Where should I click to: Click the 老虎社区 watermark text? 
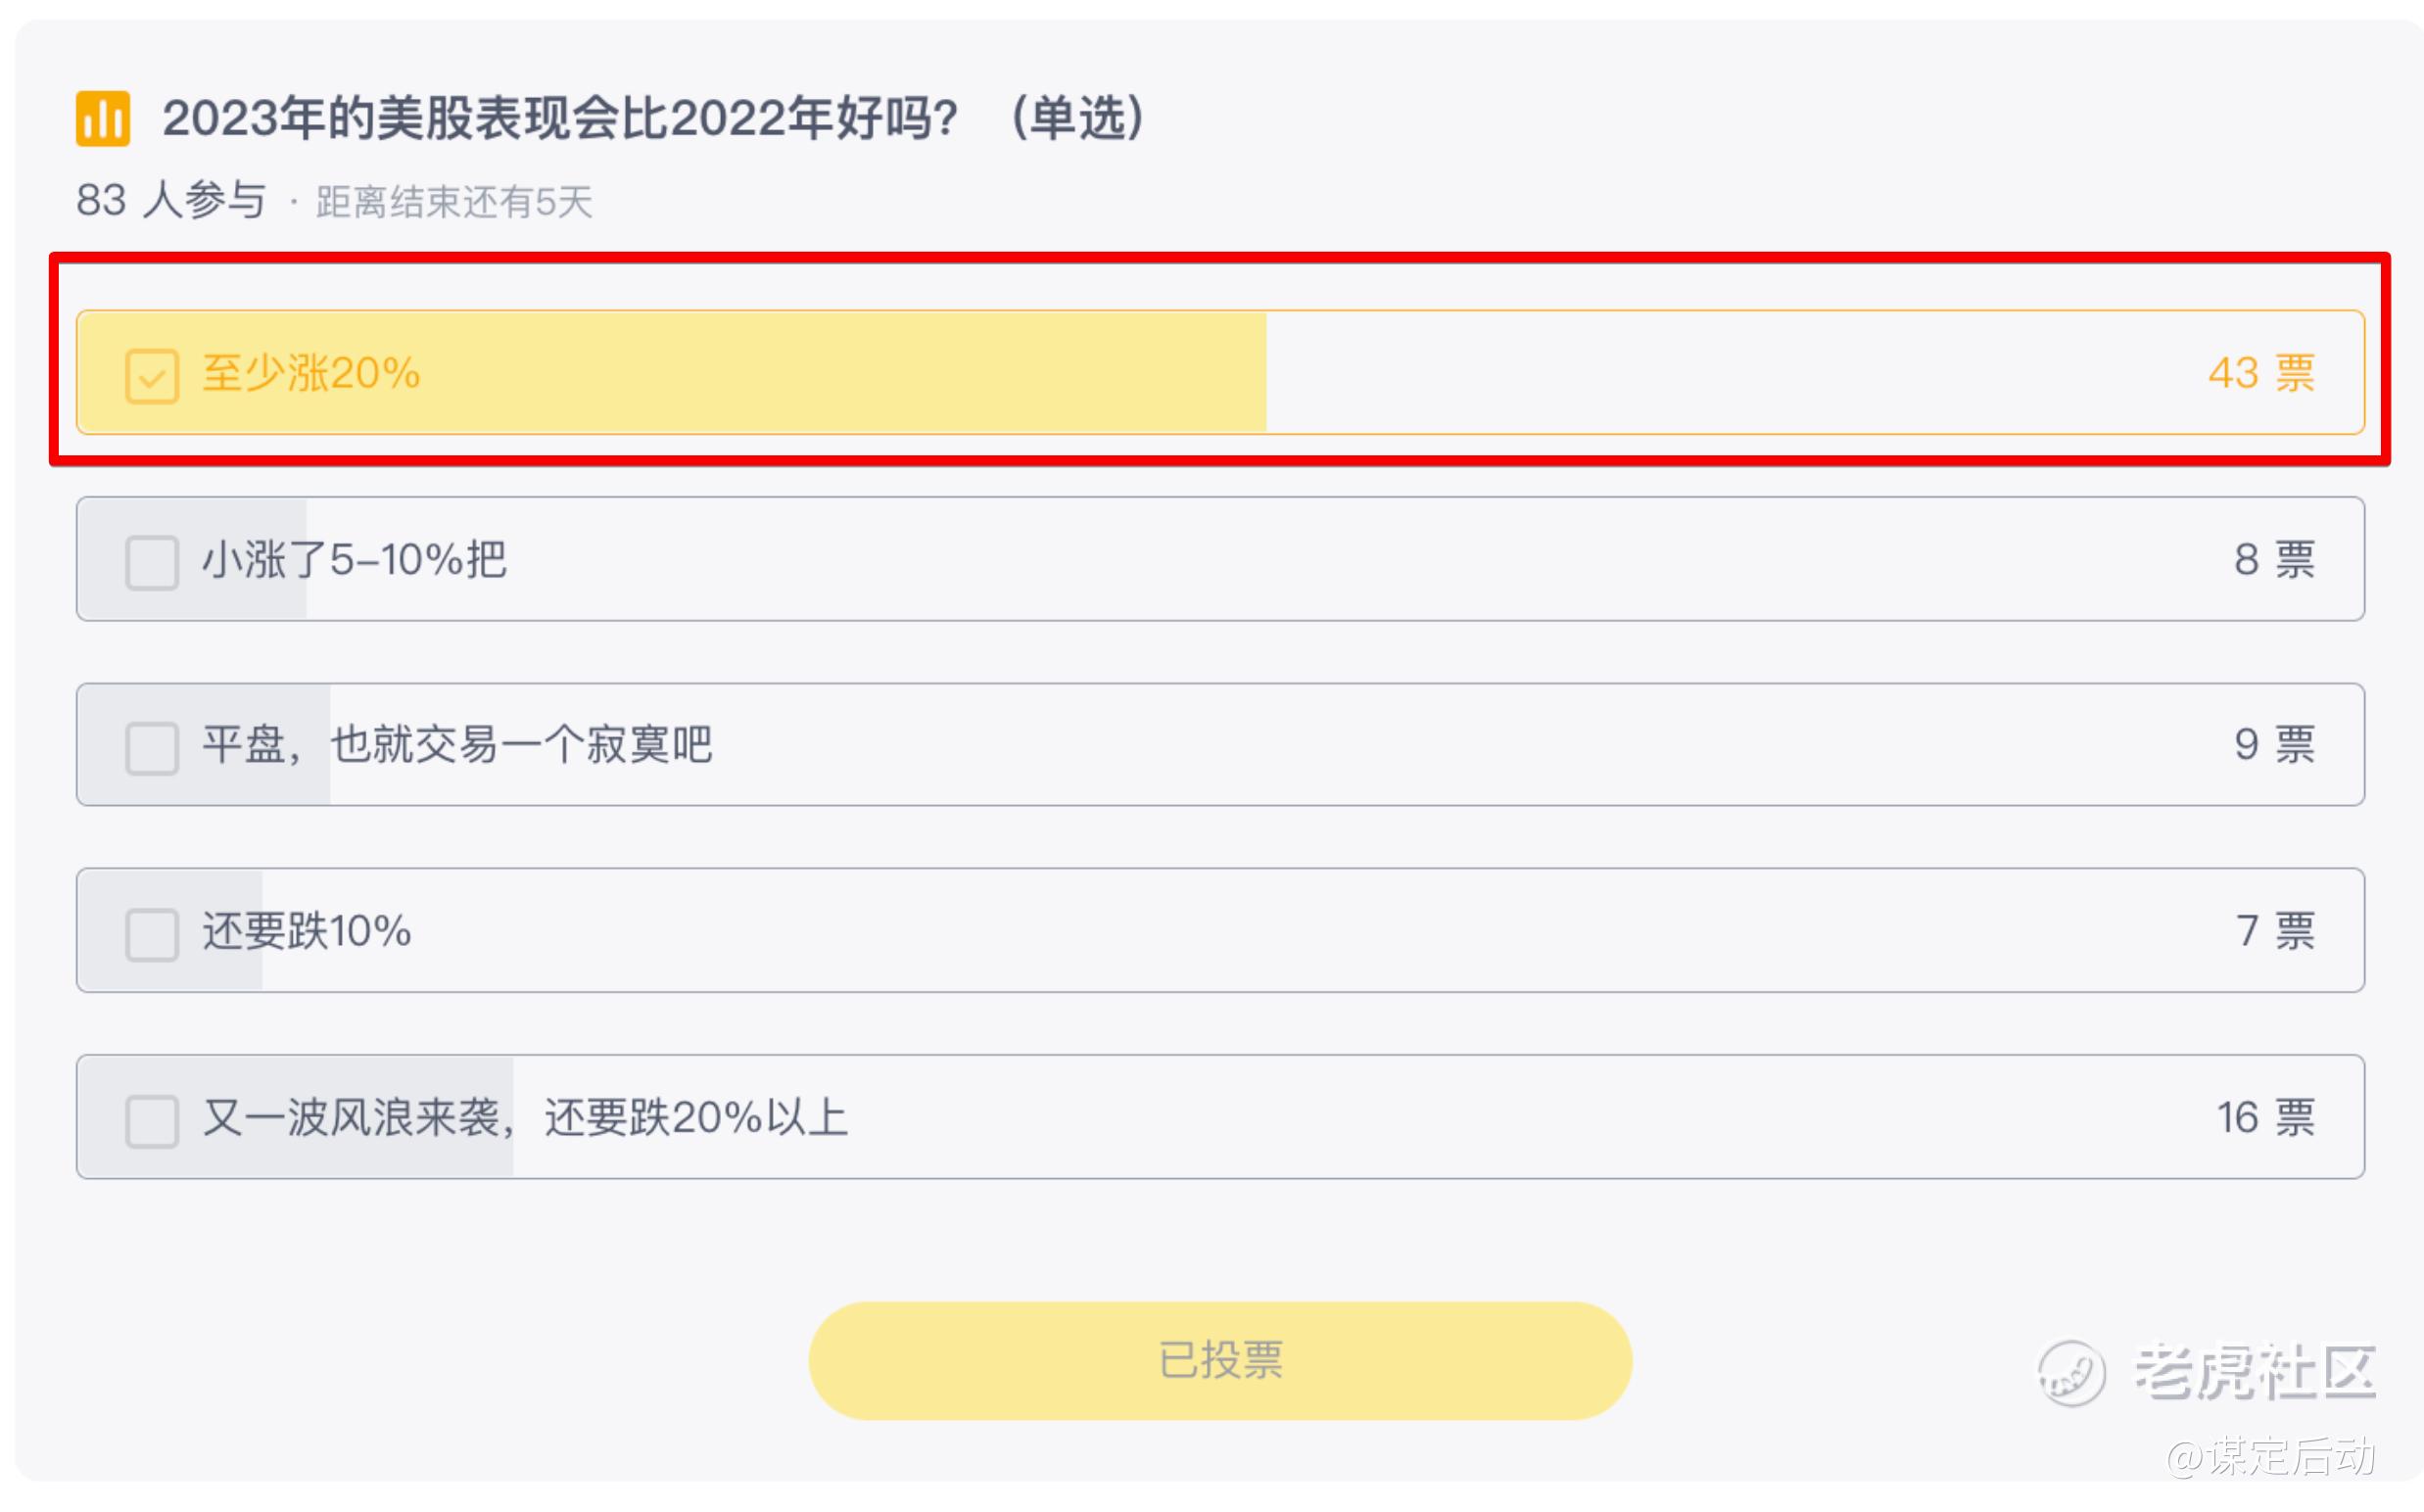pos(2256,1374)
